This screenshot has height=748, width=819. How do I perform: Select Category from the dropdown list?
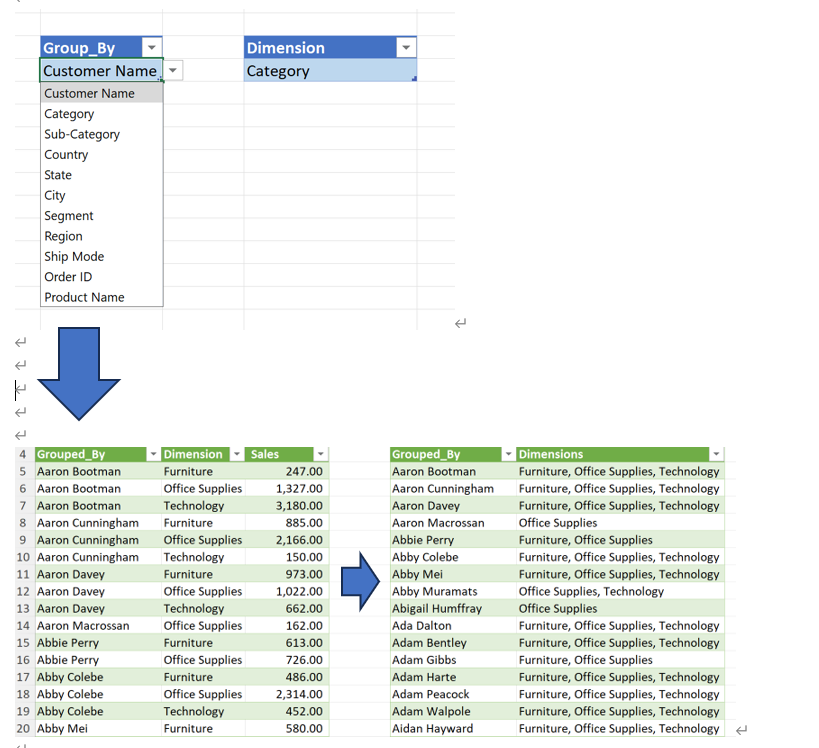point(69,114)
